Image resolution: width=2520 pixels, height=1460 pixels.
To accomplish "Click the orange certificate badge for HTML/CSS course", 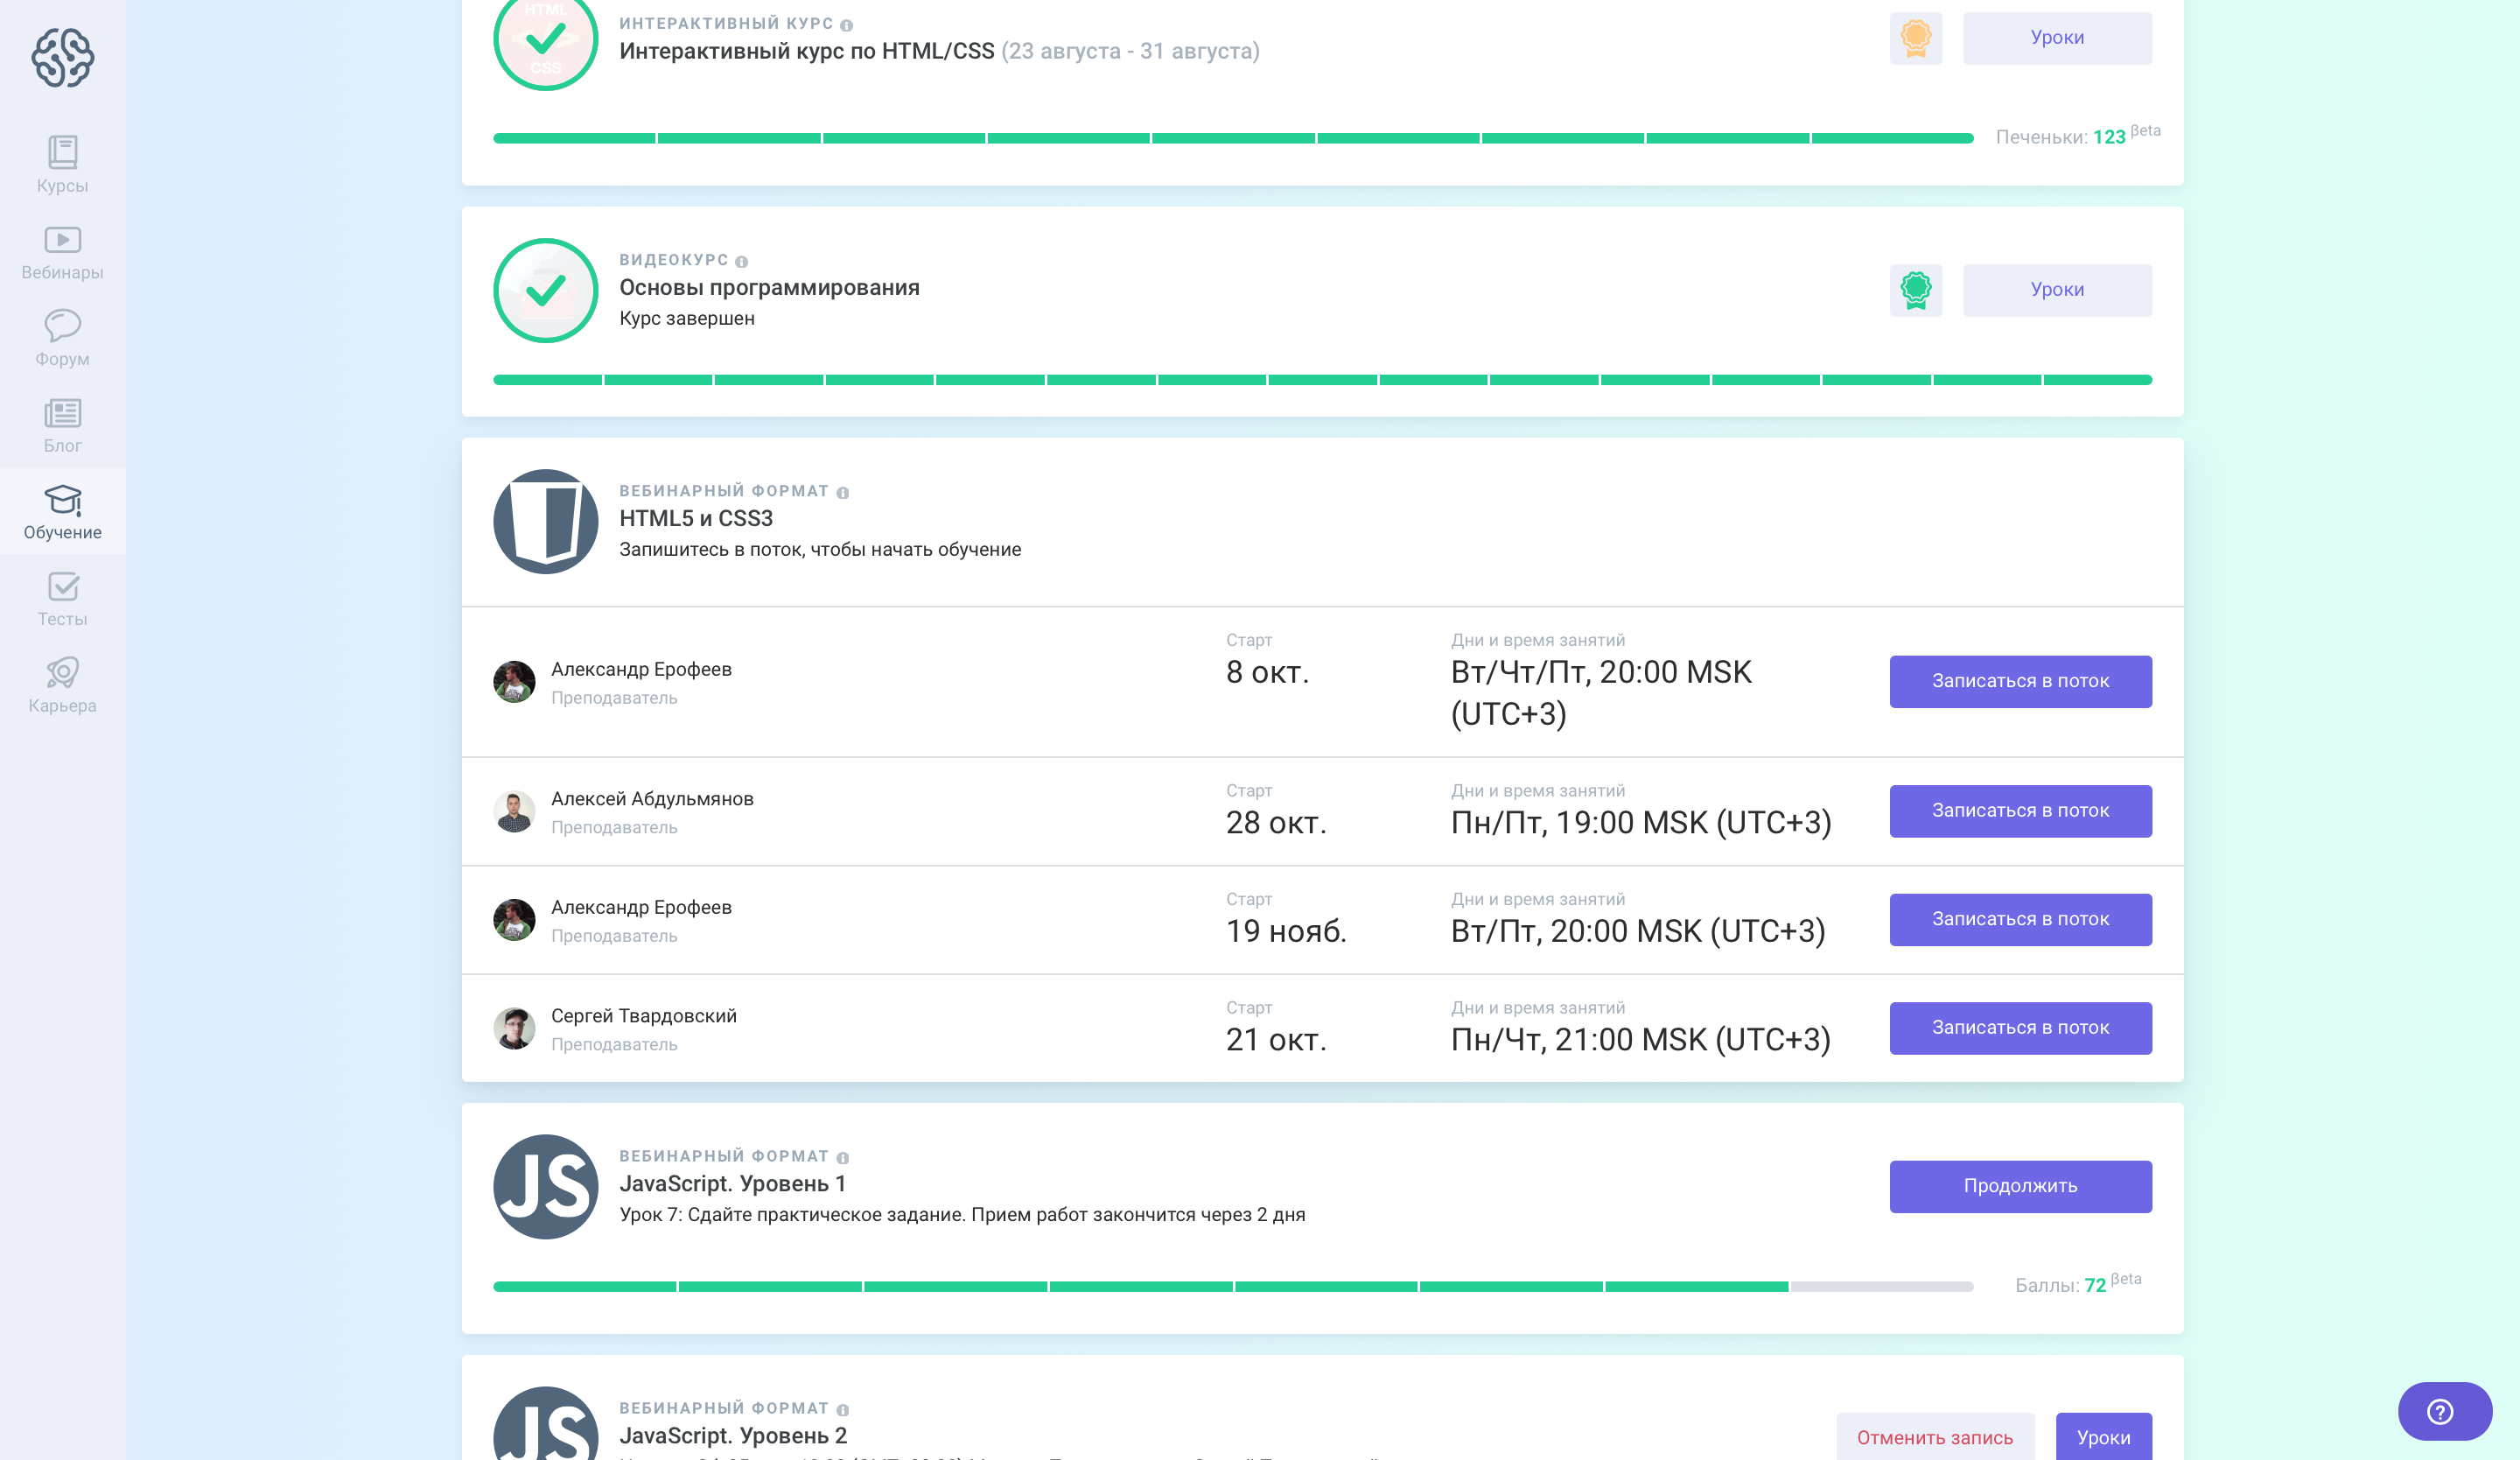I will coord(1915,38).
